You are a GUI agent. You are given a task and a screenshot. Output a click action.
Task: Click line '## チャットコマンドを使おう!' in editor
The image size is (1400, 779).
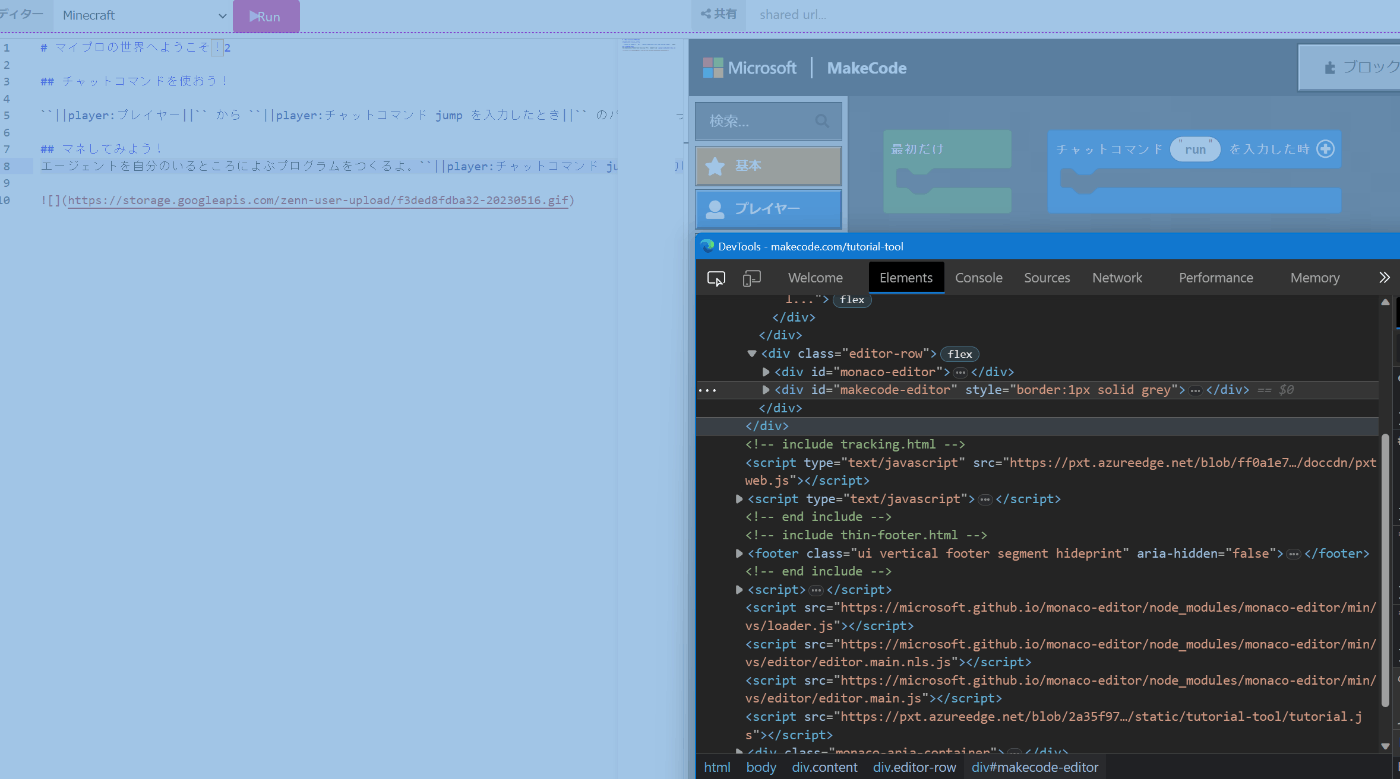click(135, 82)
